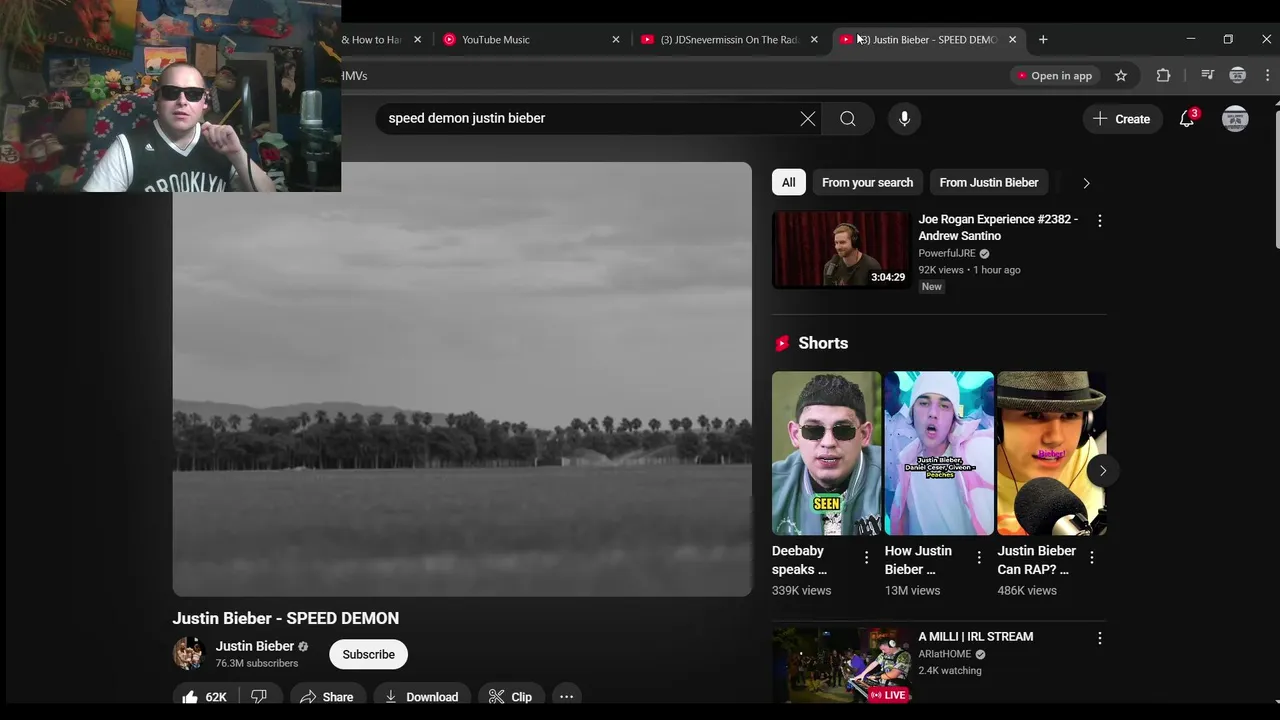Open the Joe Rogan Experience video thumbnail

[x=840, y=250]
